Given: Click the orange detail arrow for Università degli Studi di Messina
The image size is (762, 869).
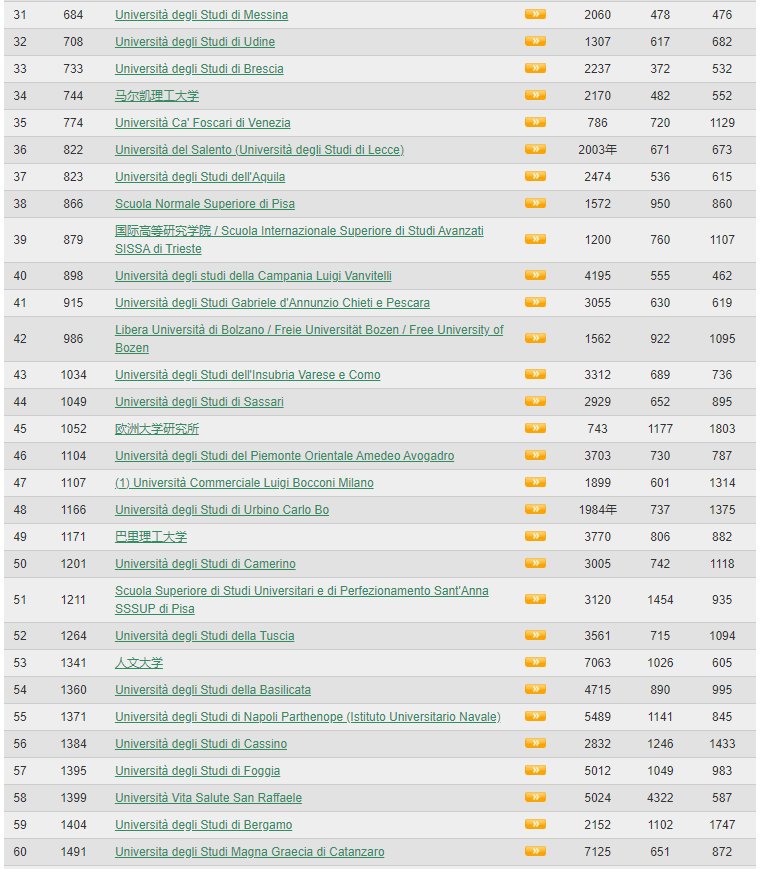Looking at the screenshot, I should [535, 14].
